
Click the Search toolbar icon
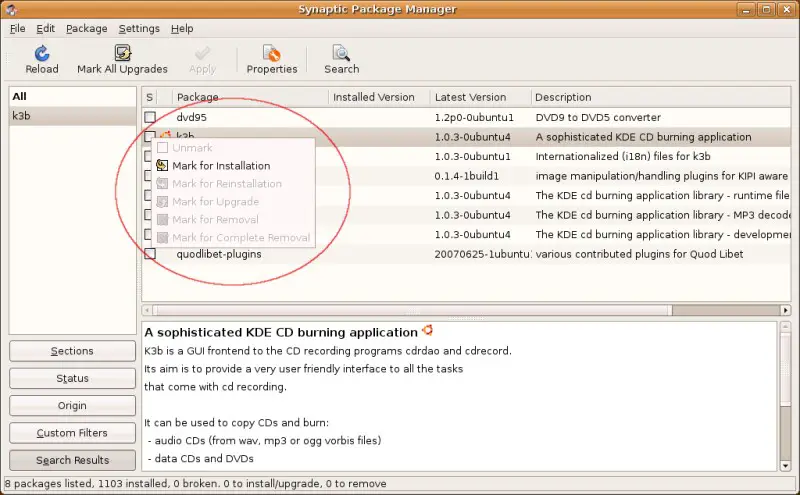click(x=341, y=53)
